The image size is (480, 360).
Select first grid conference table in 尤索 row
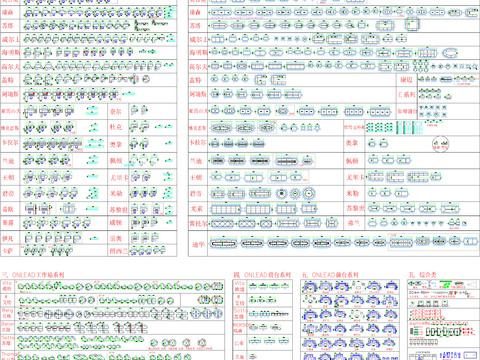(x=226, y=209)
